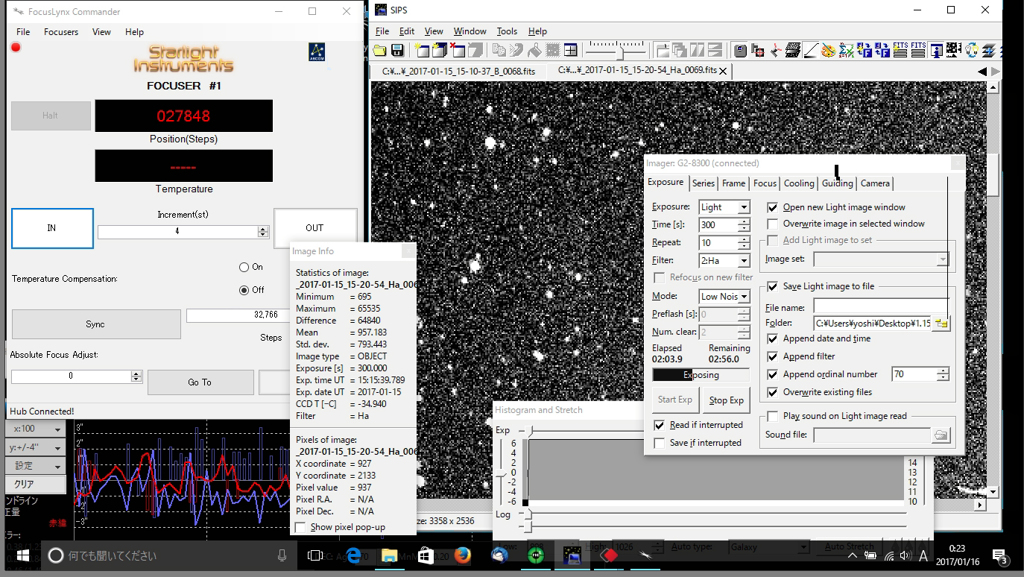1024x577 pixels.
Task: Click the クリア button
Action: (x=36, y=484)
